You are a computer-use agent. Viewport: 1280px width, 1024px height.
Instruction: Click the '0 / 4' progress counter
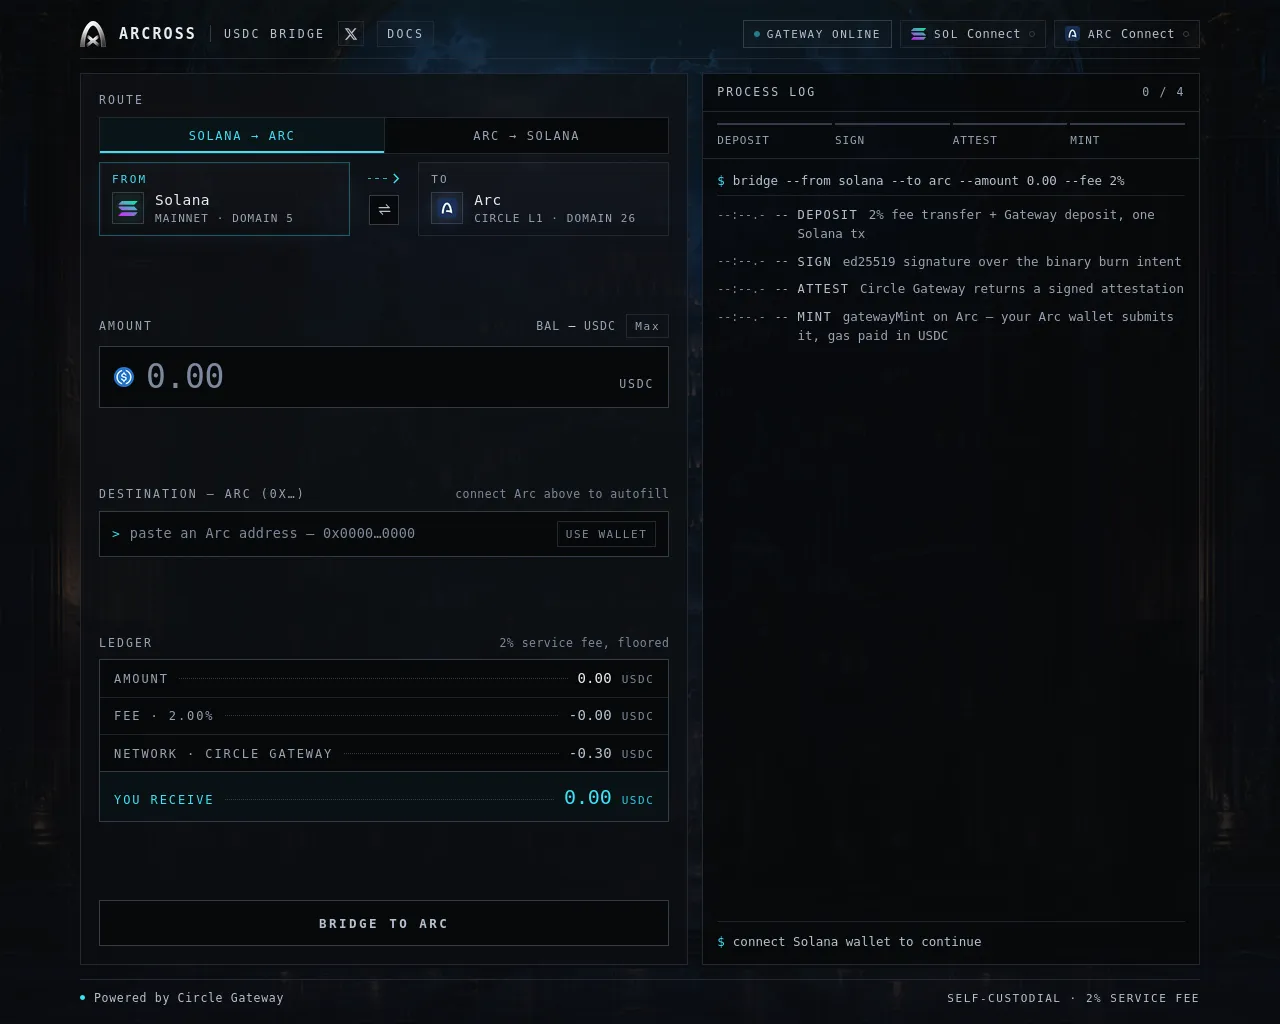coord(1163,92)
